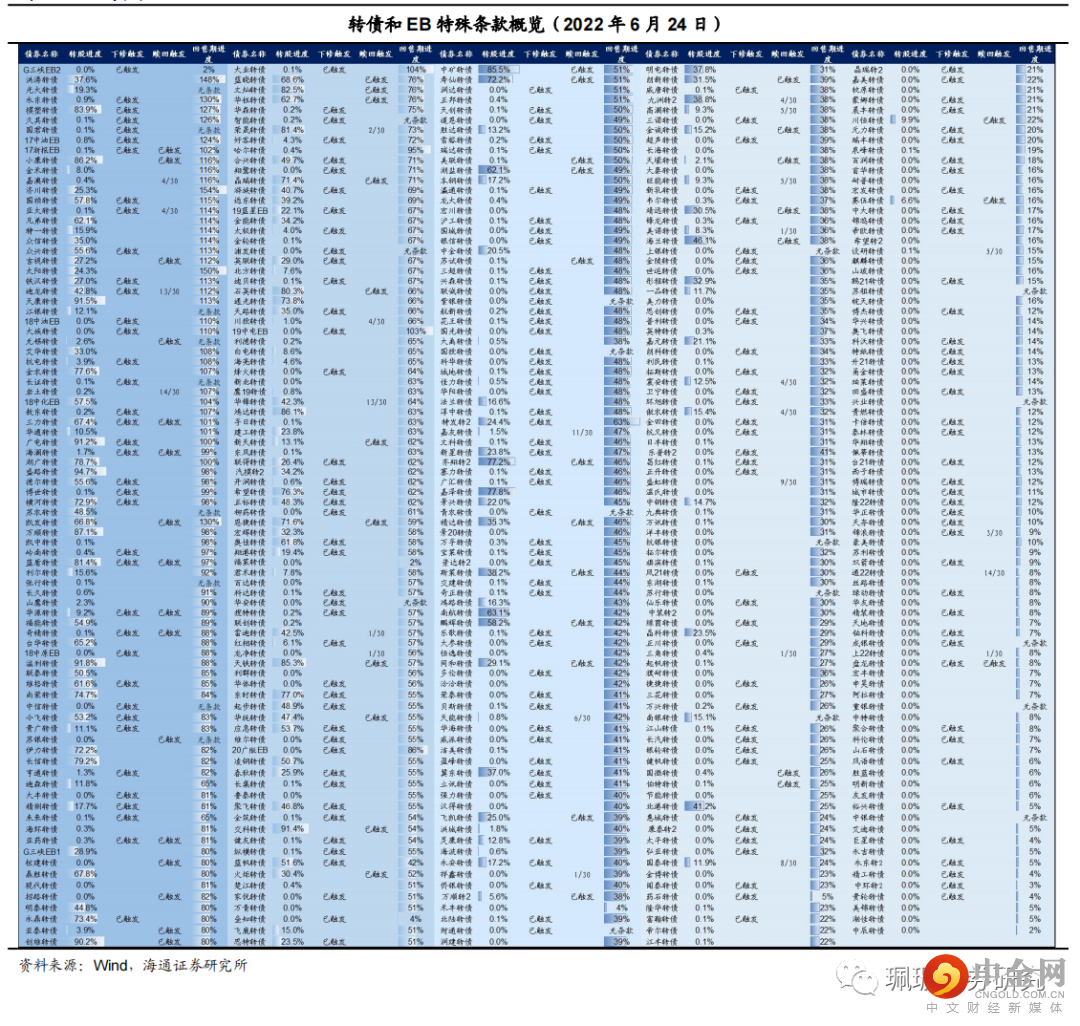The width and height of the screenshot is (1080, 1026).
Task: Click the 86.2% conversion progress cell
Action: coord(85,160)
